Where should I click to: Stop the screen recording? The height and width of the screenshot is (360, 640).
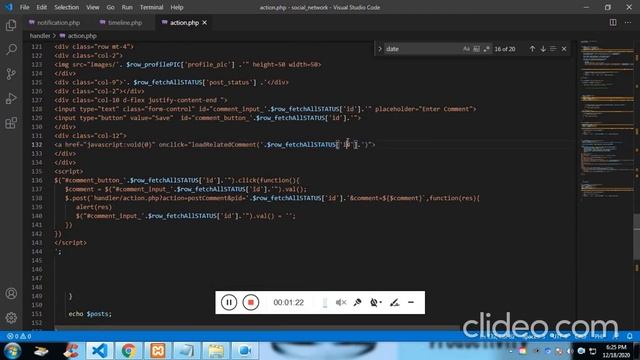251,302
